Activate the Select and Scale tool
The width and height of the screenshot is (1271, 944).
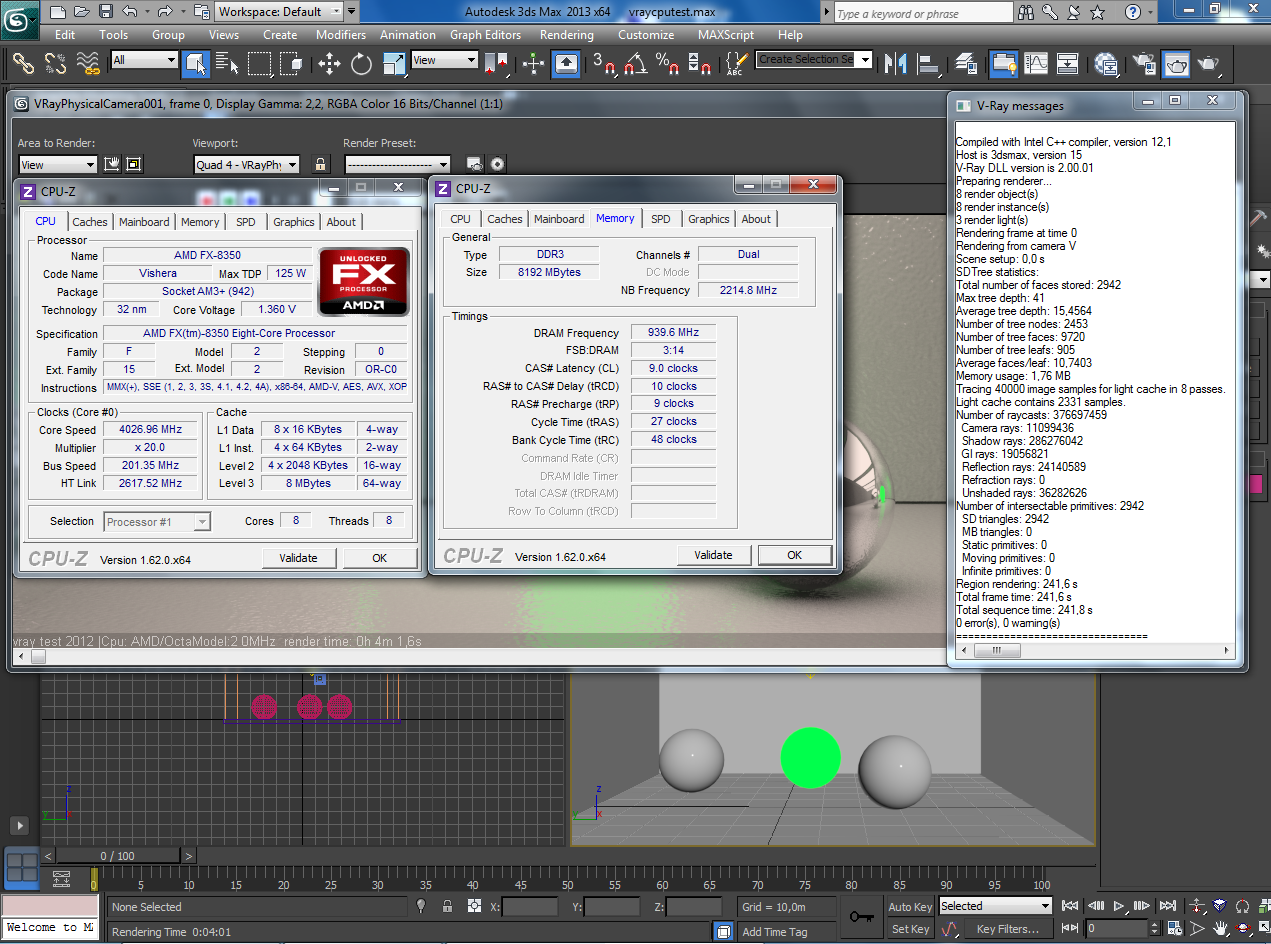pyautogui.click(x=394, y=64)
